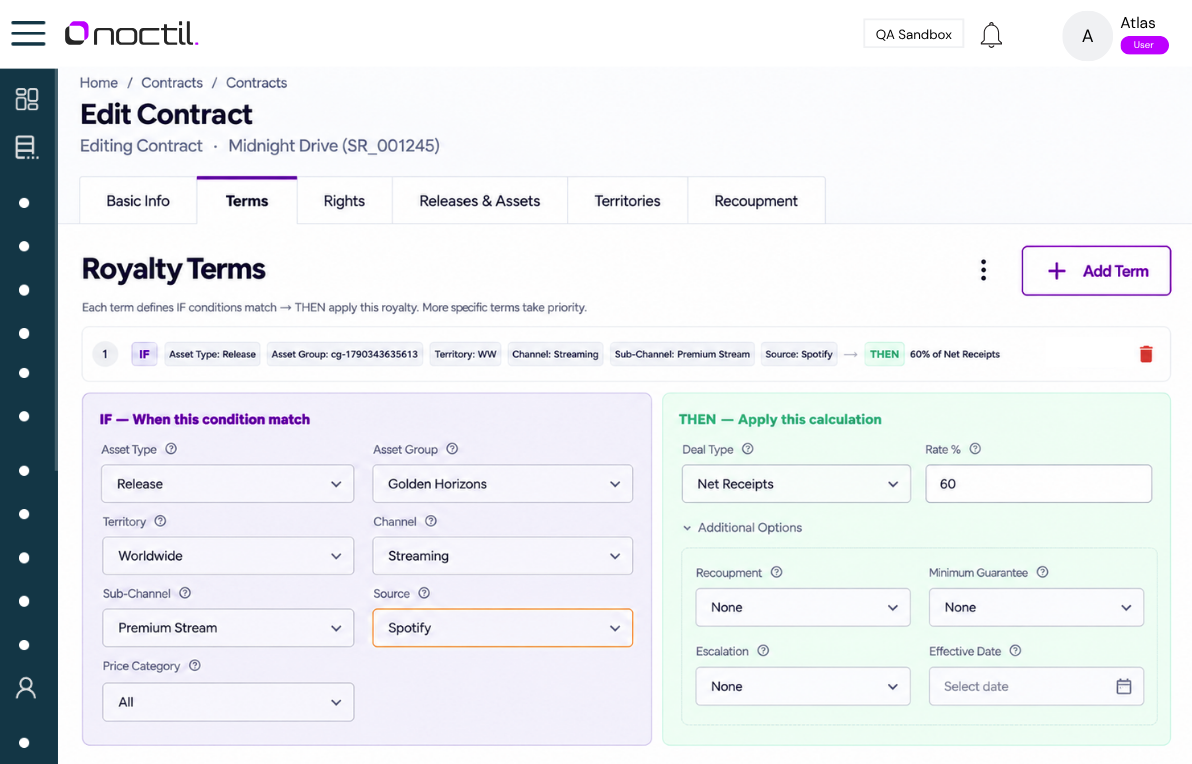This screenshot has width=1192, height=764.
Task: Switch to the Rights tab
Action: tap(344, 201)
